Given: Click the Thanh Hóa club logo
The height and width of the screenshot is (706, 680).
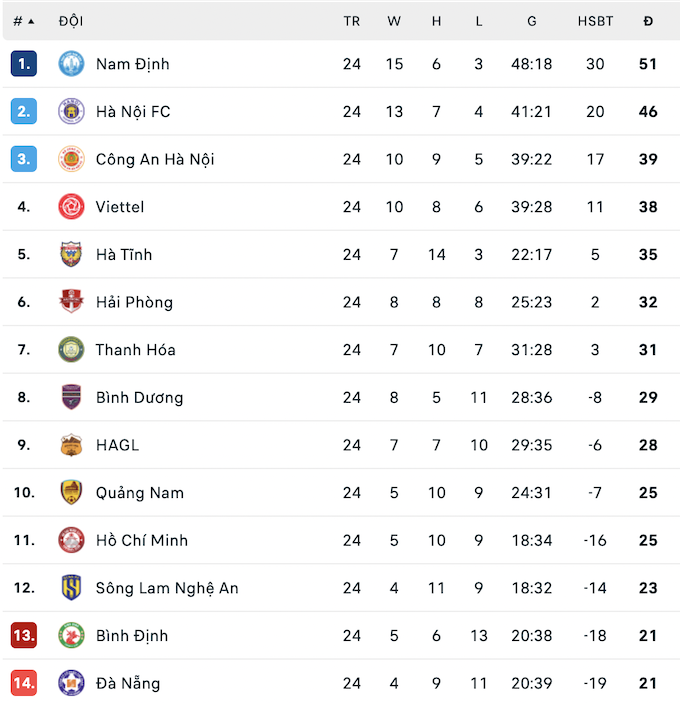Looking at the screenshot, I should pos(72,350).
